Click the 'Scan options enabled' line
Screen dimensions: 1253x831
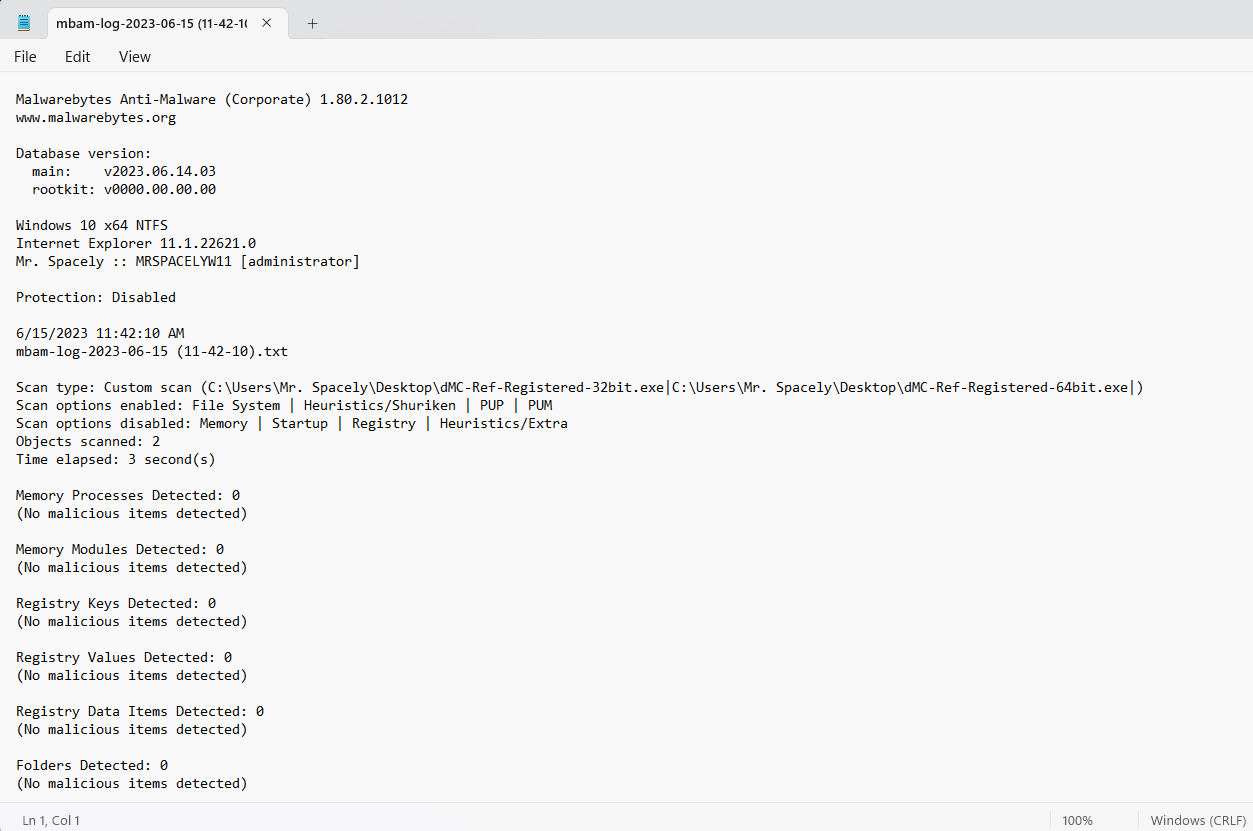point(284,406)
